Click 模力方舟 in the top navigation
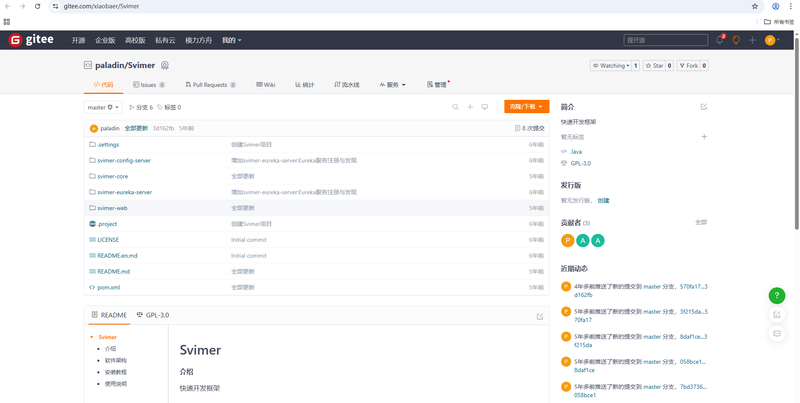The width and height of the screenshot is (800, 403). tap(198, 40)
